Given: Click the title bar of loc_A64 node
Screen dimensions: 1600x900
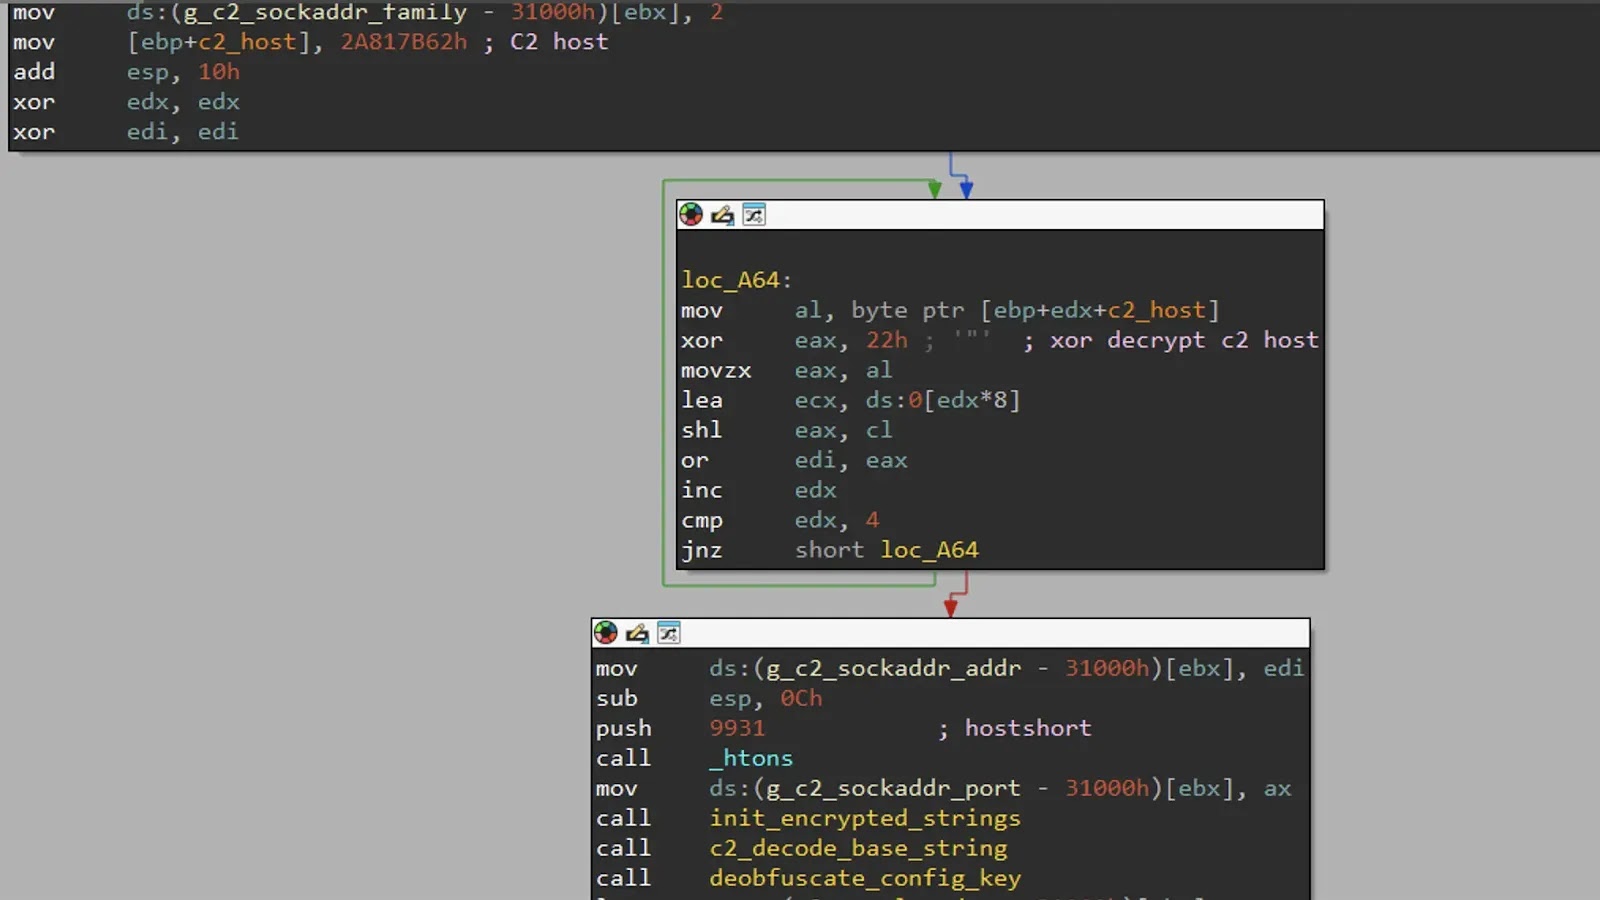Looking at the screenshot, I should click(x=1000, y=214).
